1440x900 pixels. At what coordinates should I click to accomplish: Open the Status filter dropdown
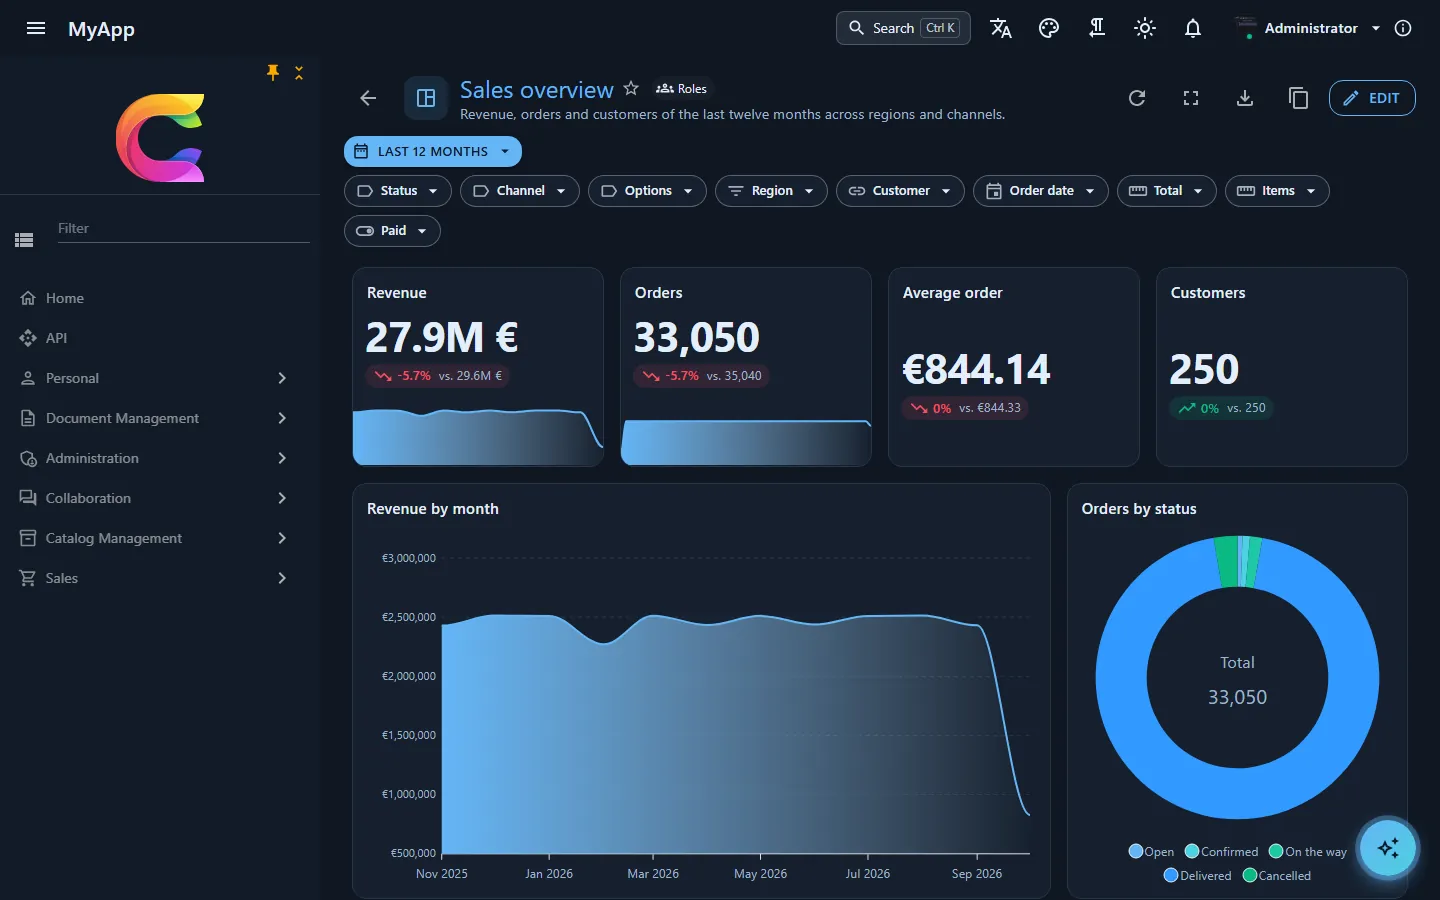click(398, 191)
